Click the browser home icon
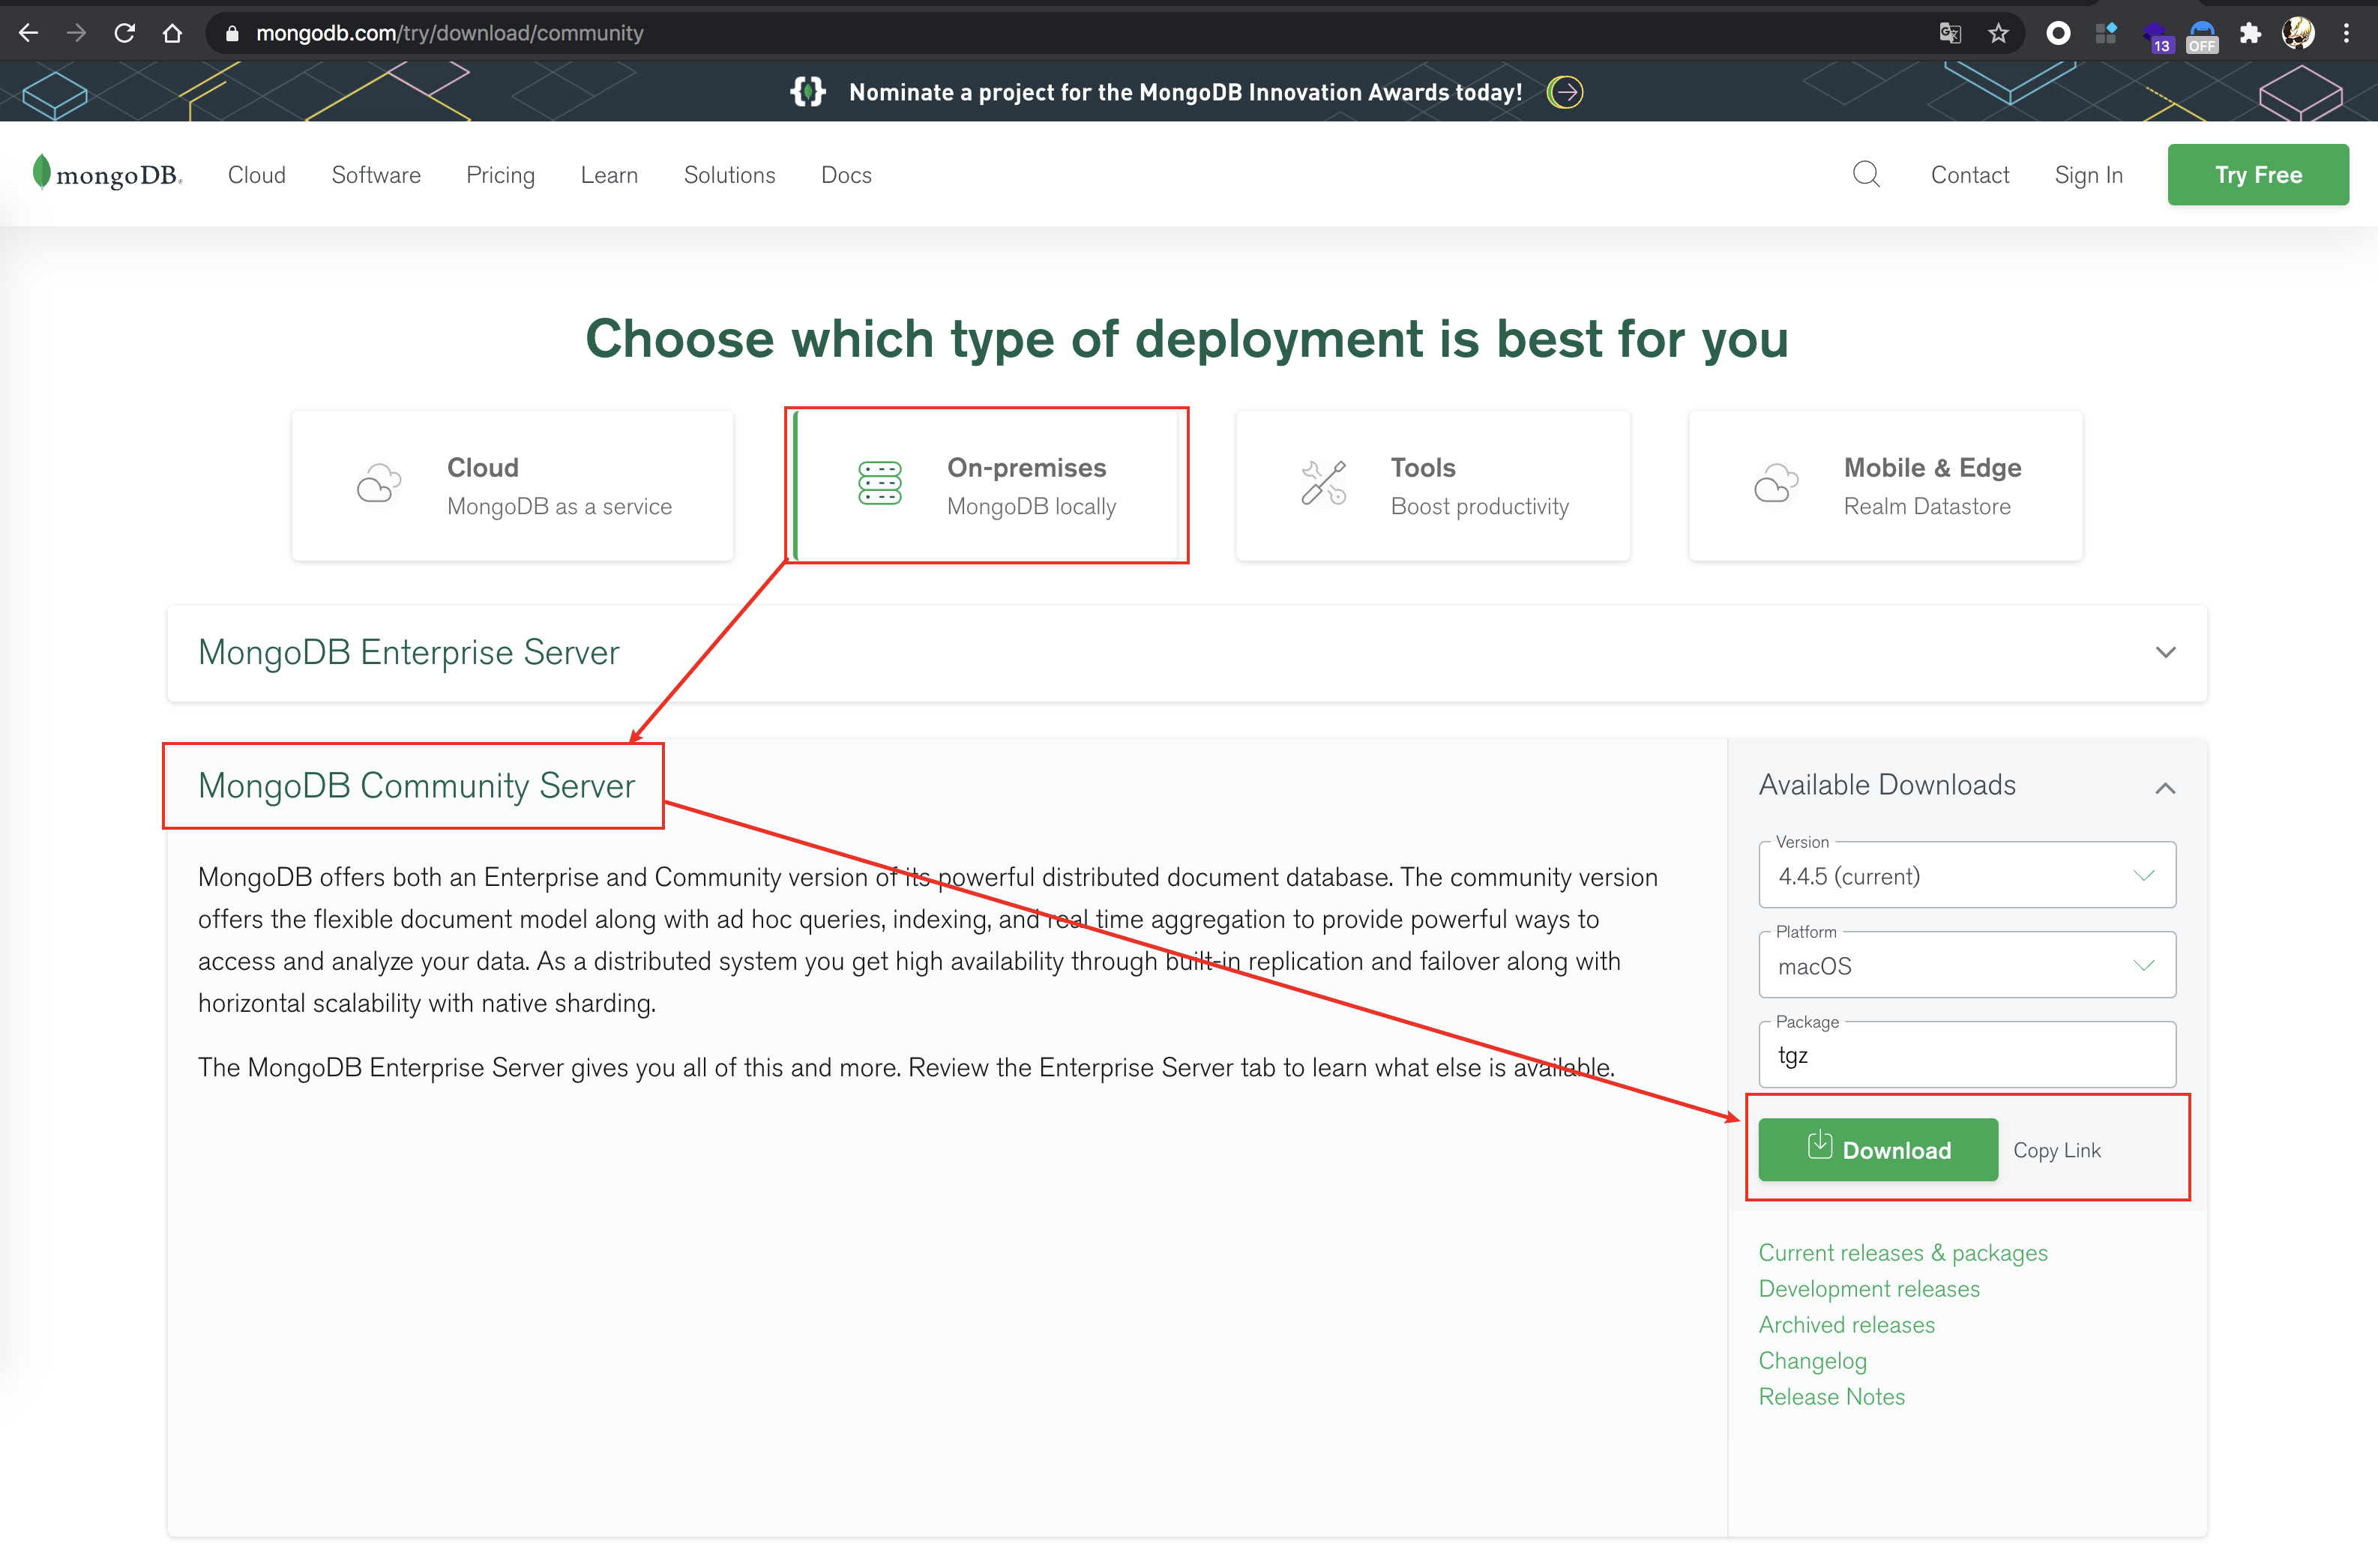Viewport: 2378px width, 1568px height. pos(172,33)
